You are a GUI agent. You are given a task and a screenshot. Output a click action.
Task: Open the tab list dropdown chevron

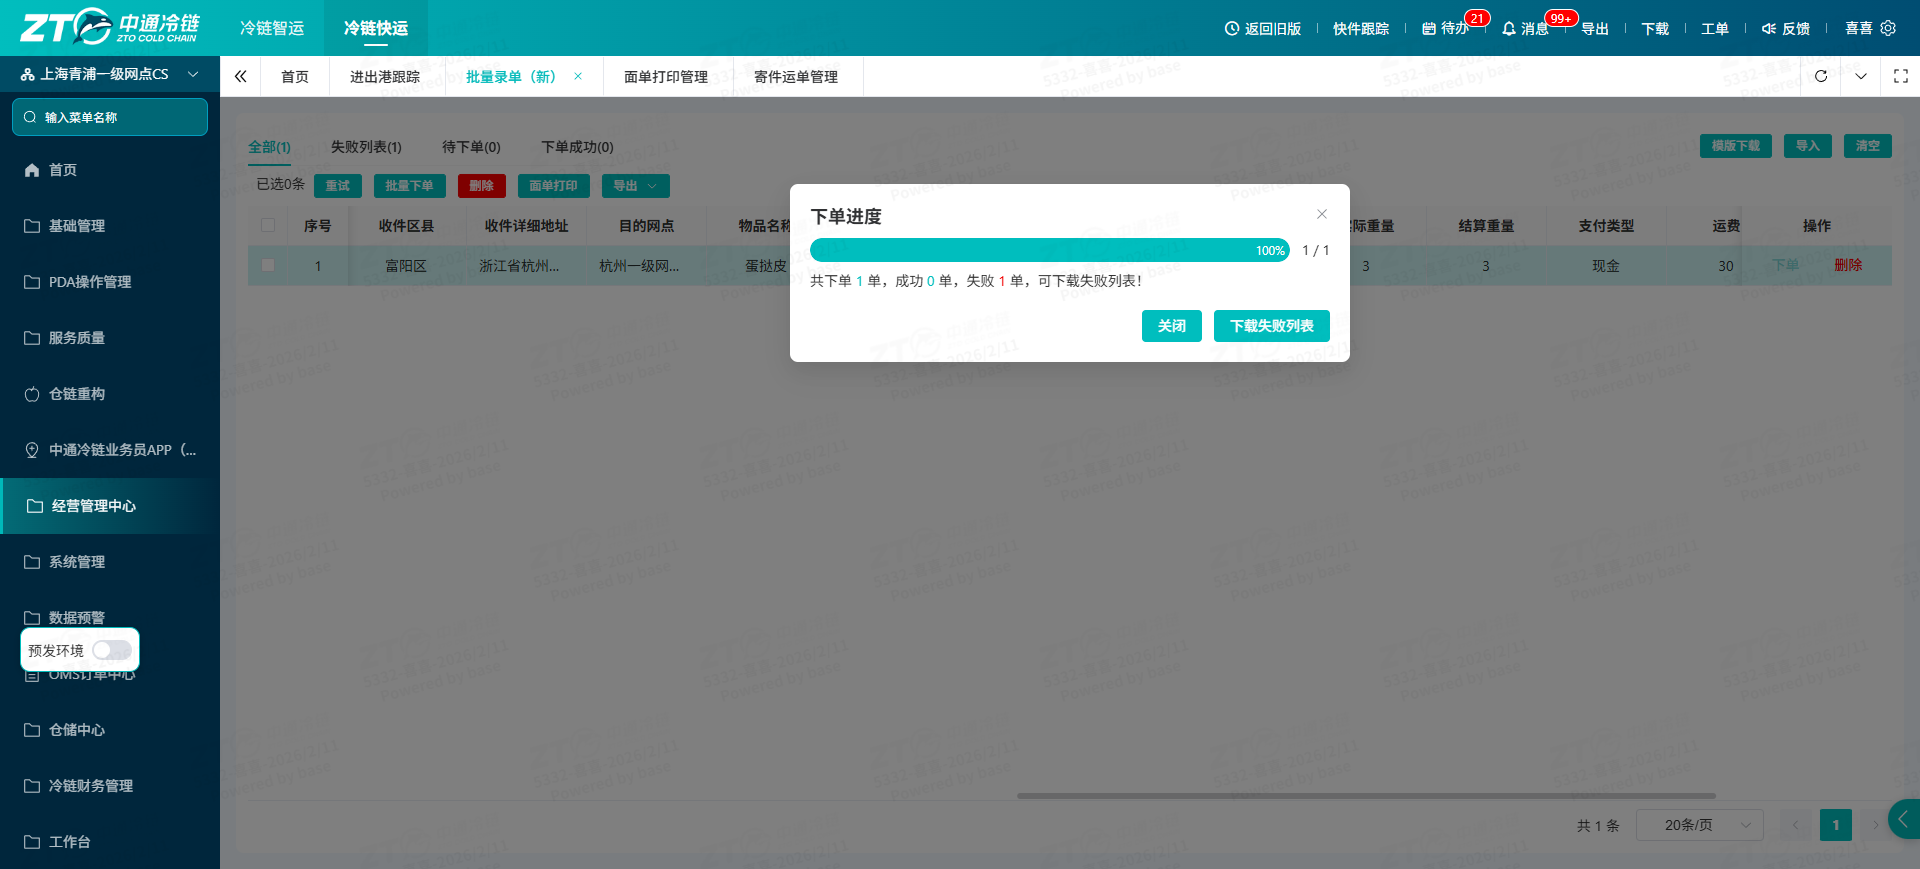(1861, 76)
